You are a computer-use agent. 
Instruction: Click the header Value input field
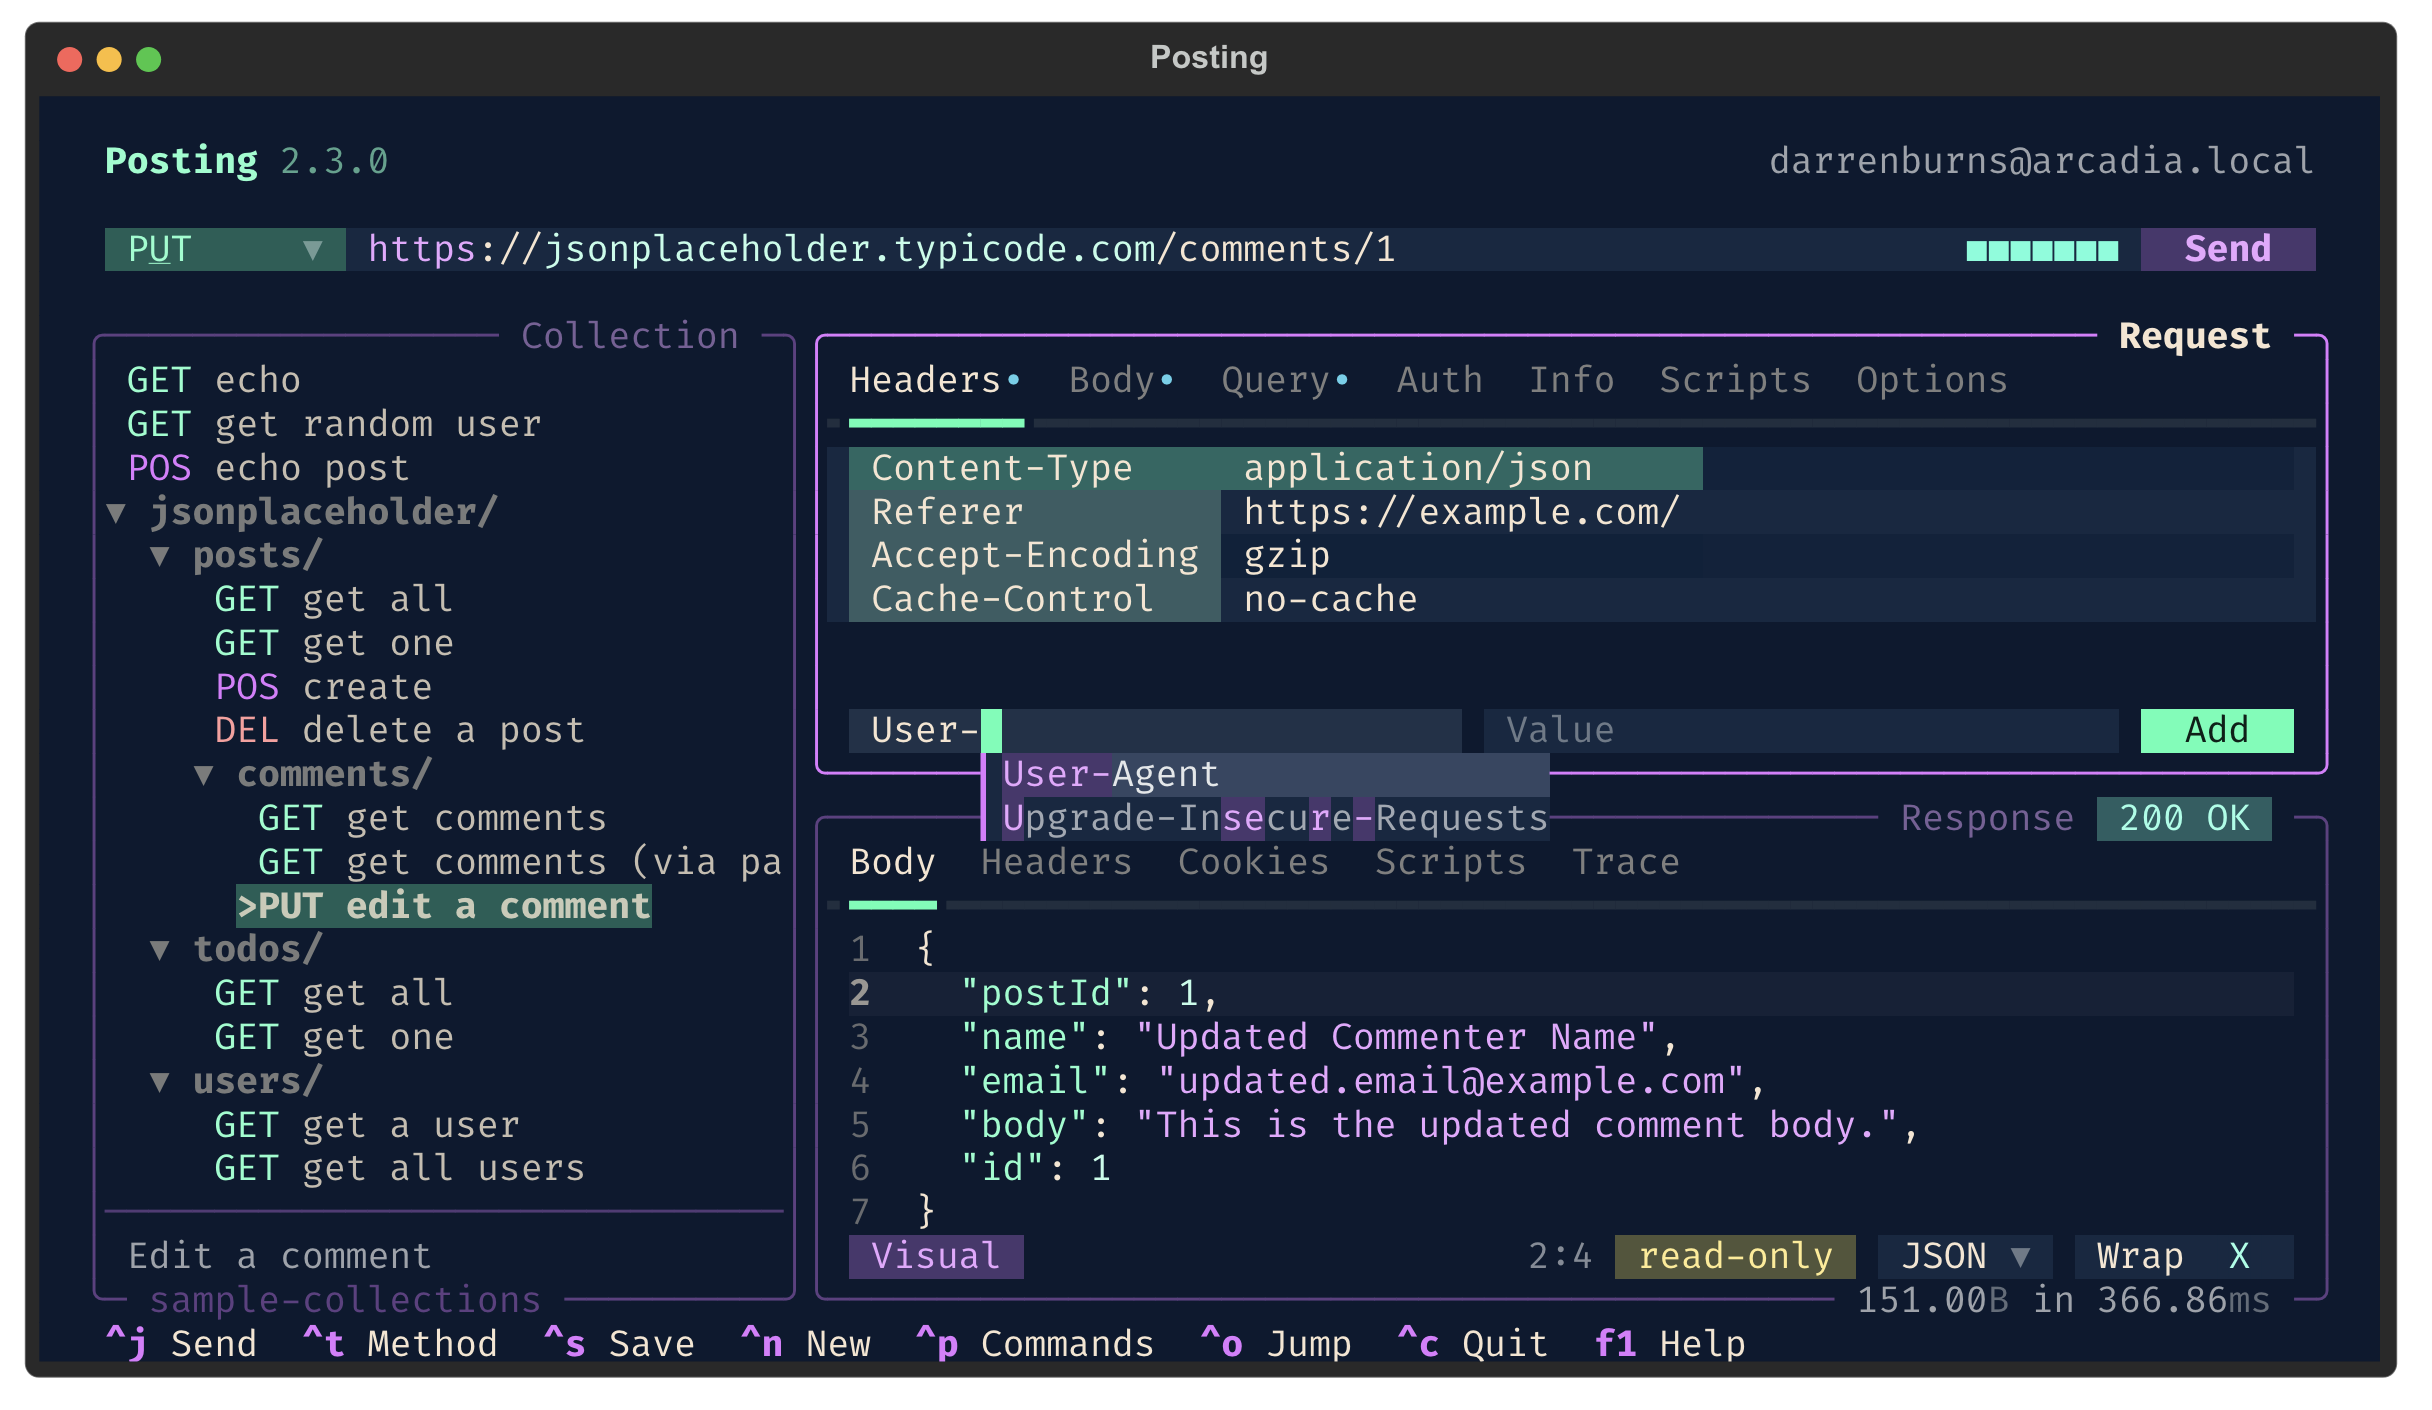[x=1801, y=730]
